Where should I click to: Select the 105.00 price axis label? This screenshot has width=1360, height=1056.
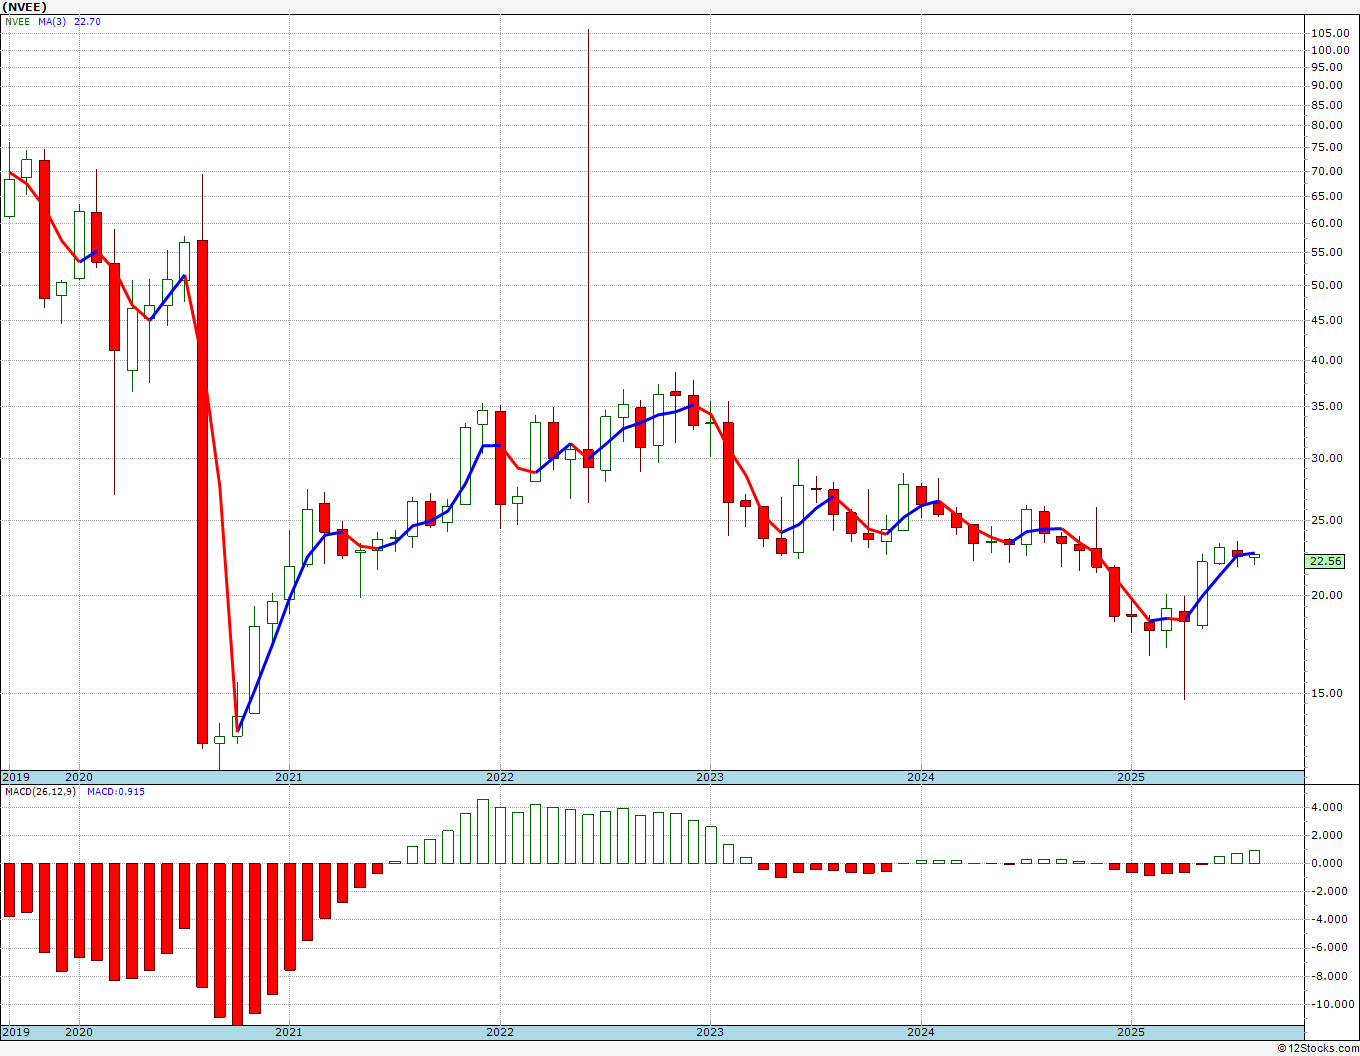point(1330,33)
